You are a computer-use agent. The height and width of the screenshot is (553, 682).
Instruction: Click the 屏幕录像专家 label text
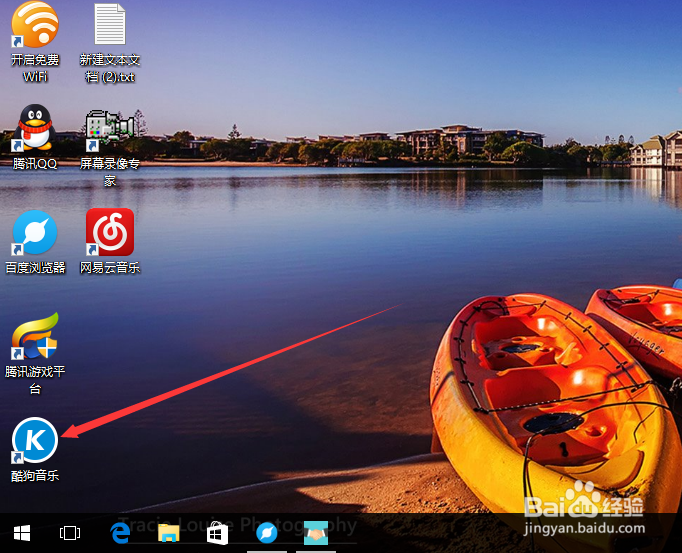click(x=110, y=172)
